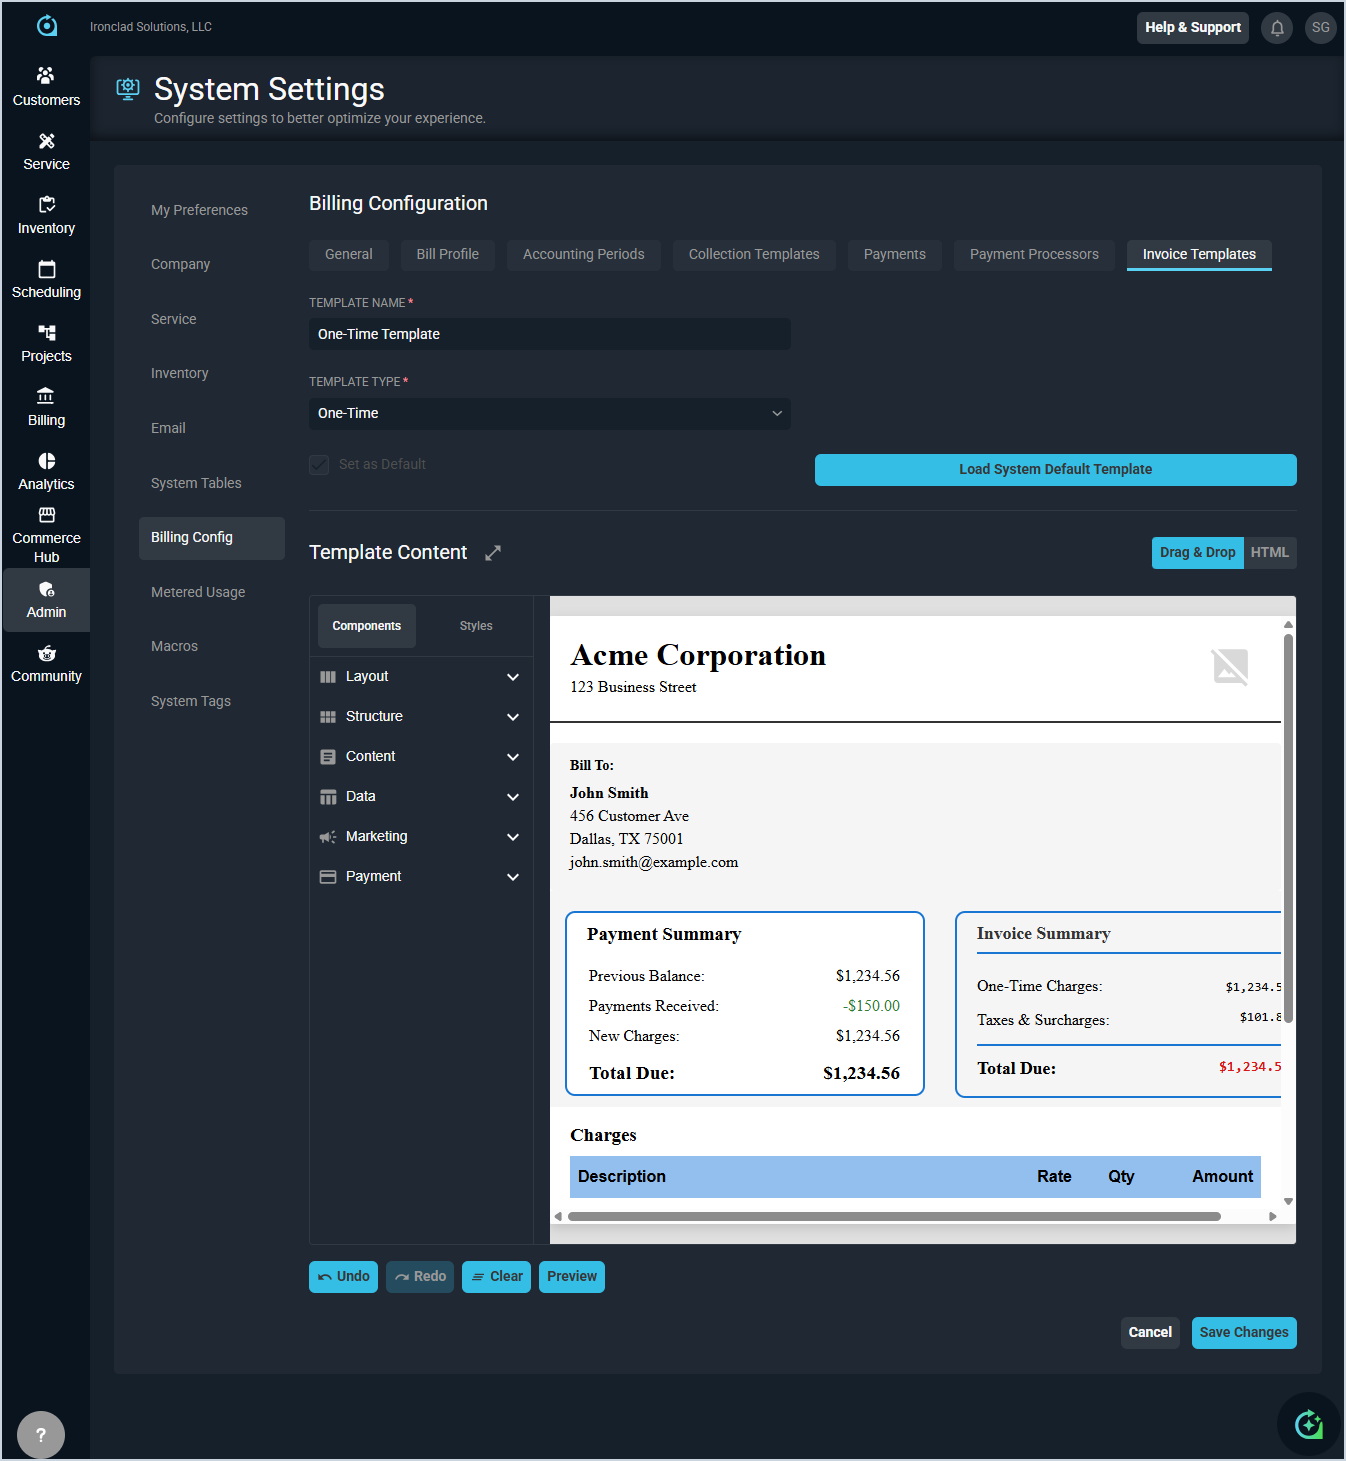Click the image placeholder in invoice header
Image resolution: width=1346 pixels, height=1461 pixels.
click(1230, 667)
